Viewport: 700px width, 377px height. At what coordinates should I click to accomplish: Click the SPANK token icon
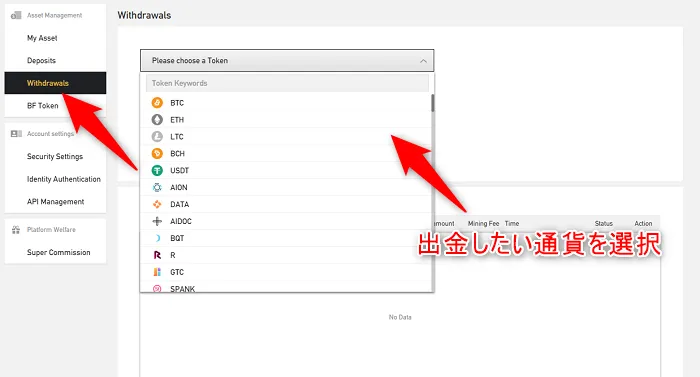157,289
